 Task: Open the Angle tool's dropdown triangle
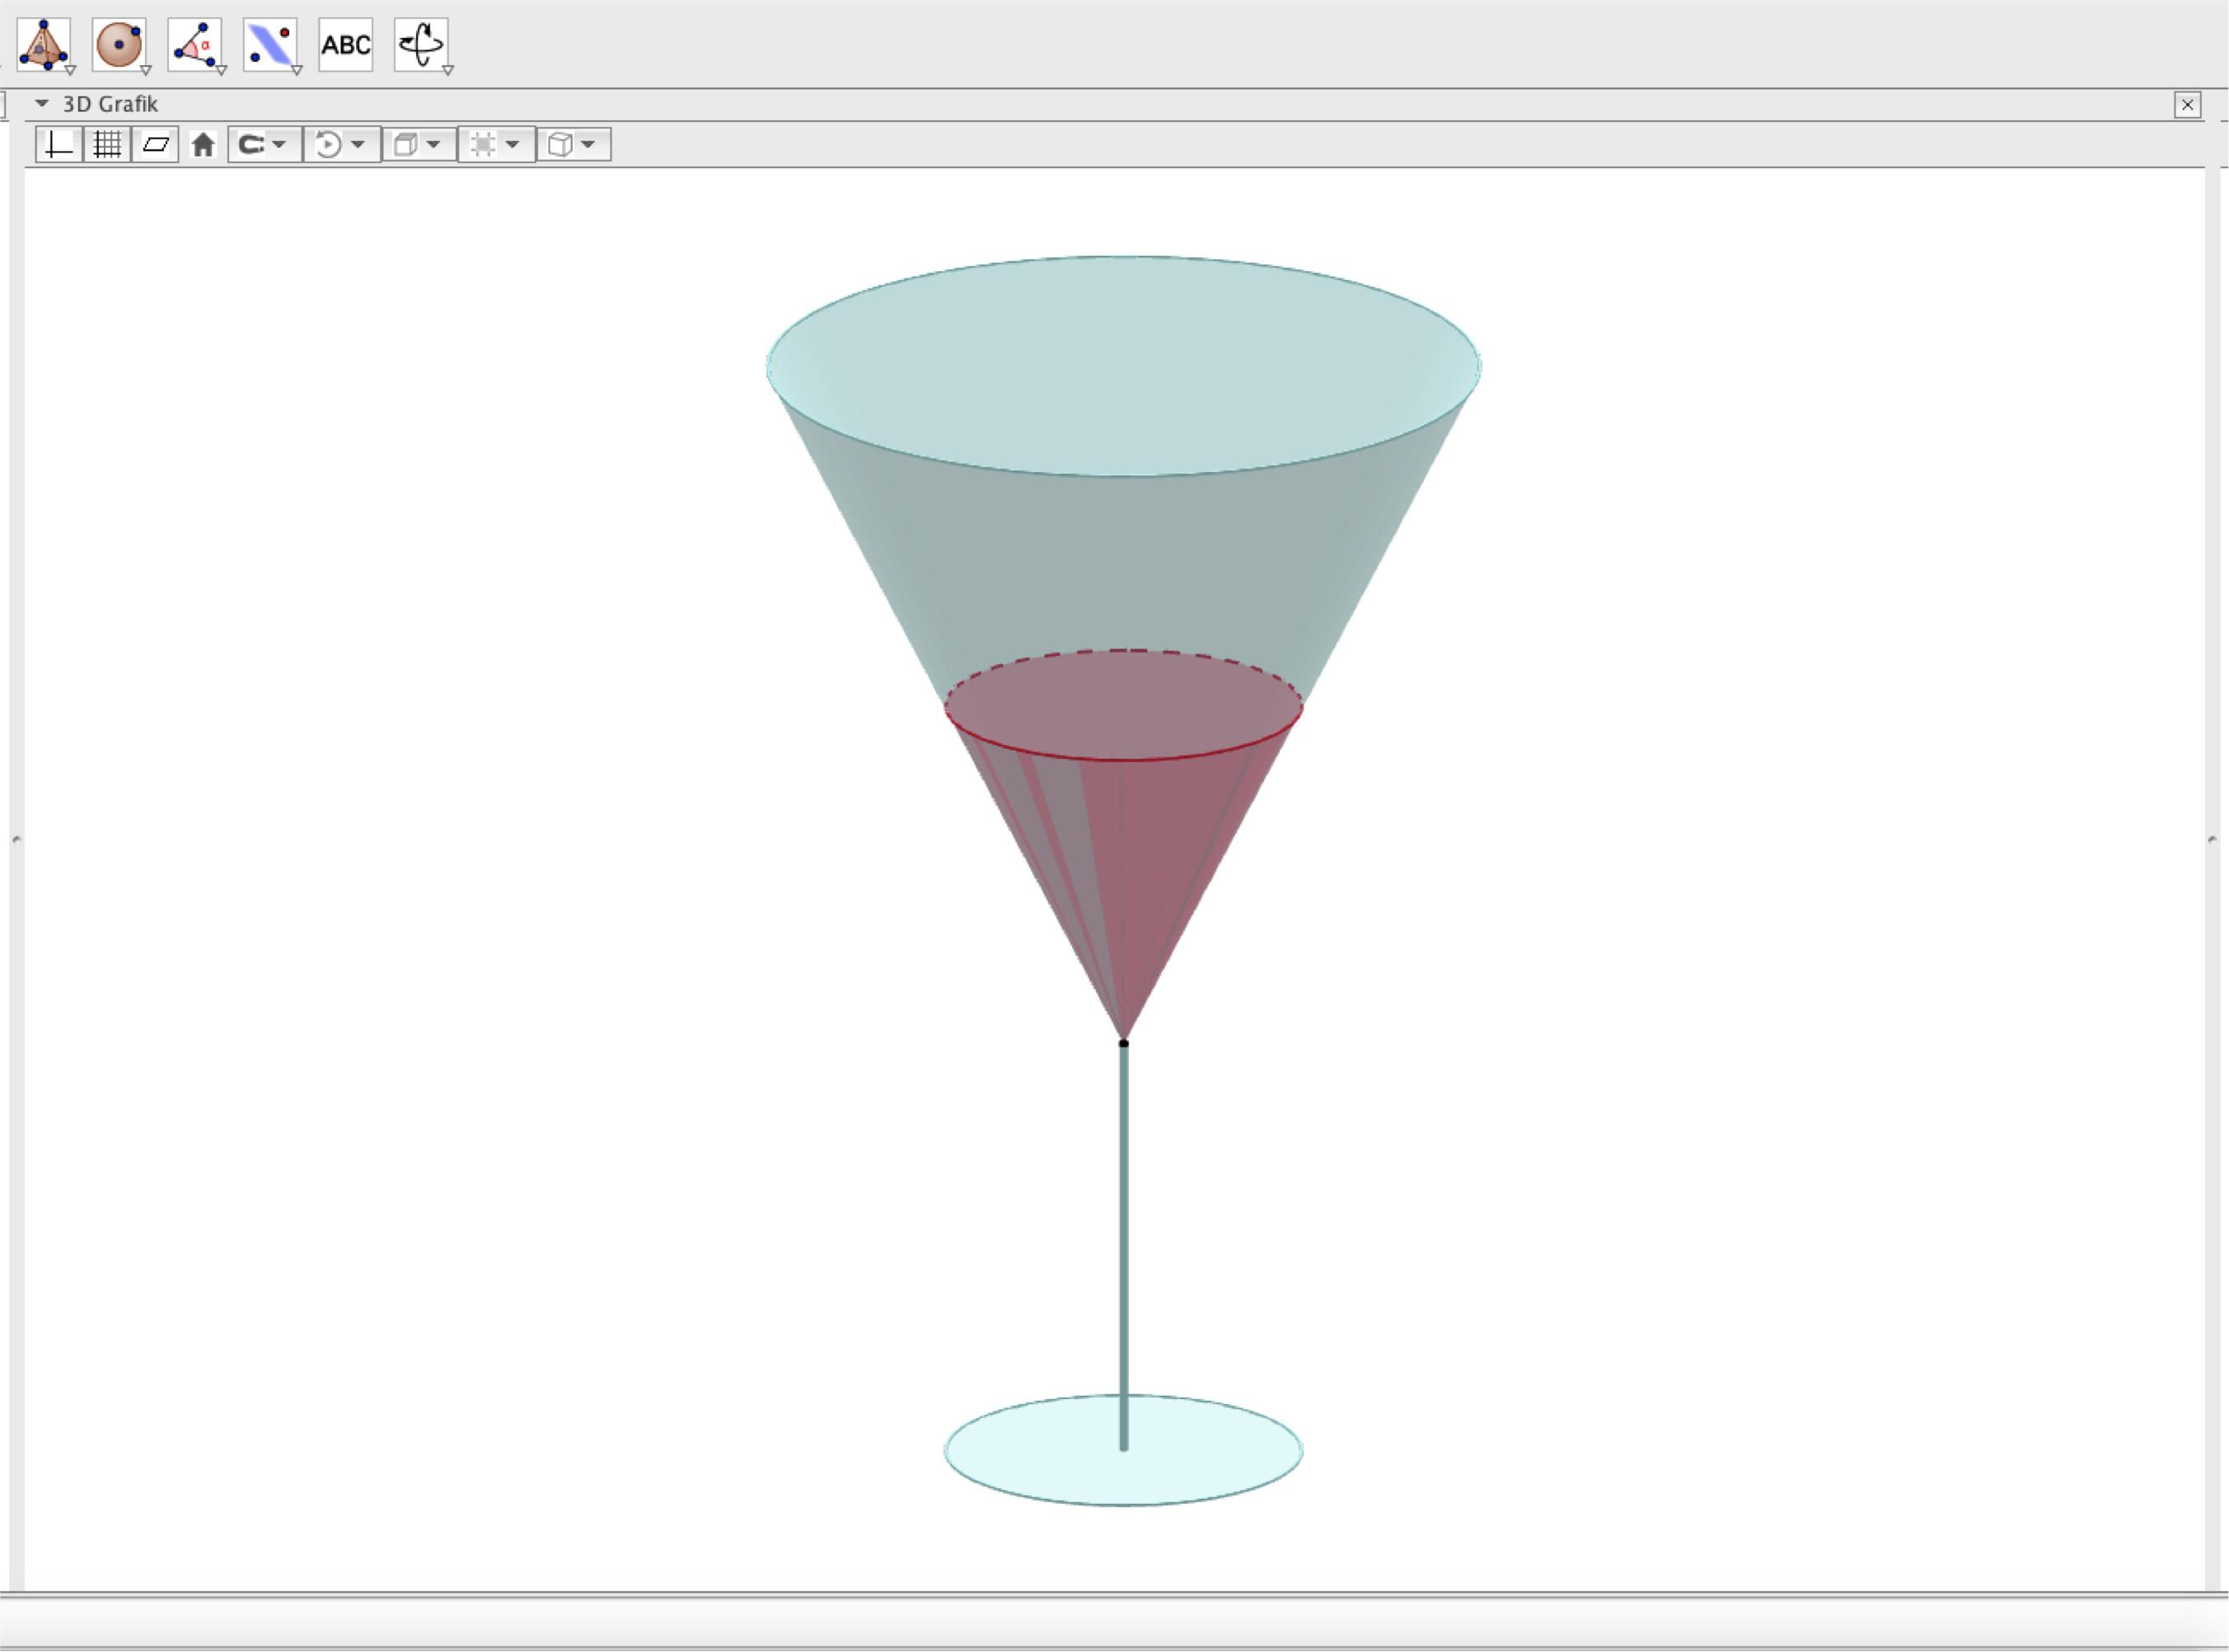(x=221, y=70)
